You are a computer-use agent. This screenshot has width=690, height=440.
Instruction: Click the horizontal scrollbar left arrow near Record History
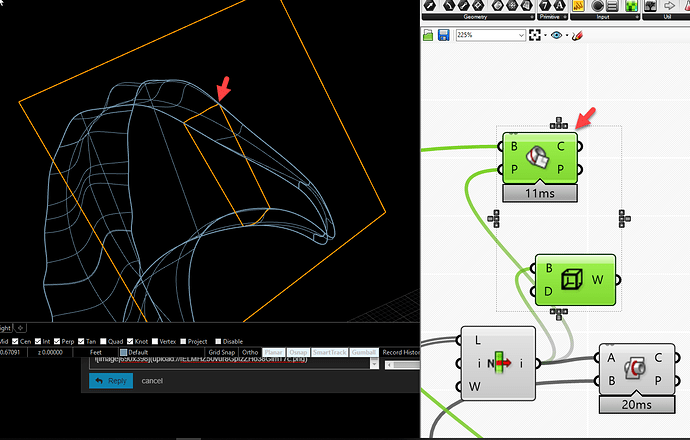tap(389, 365)
